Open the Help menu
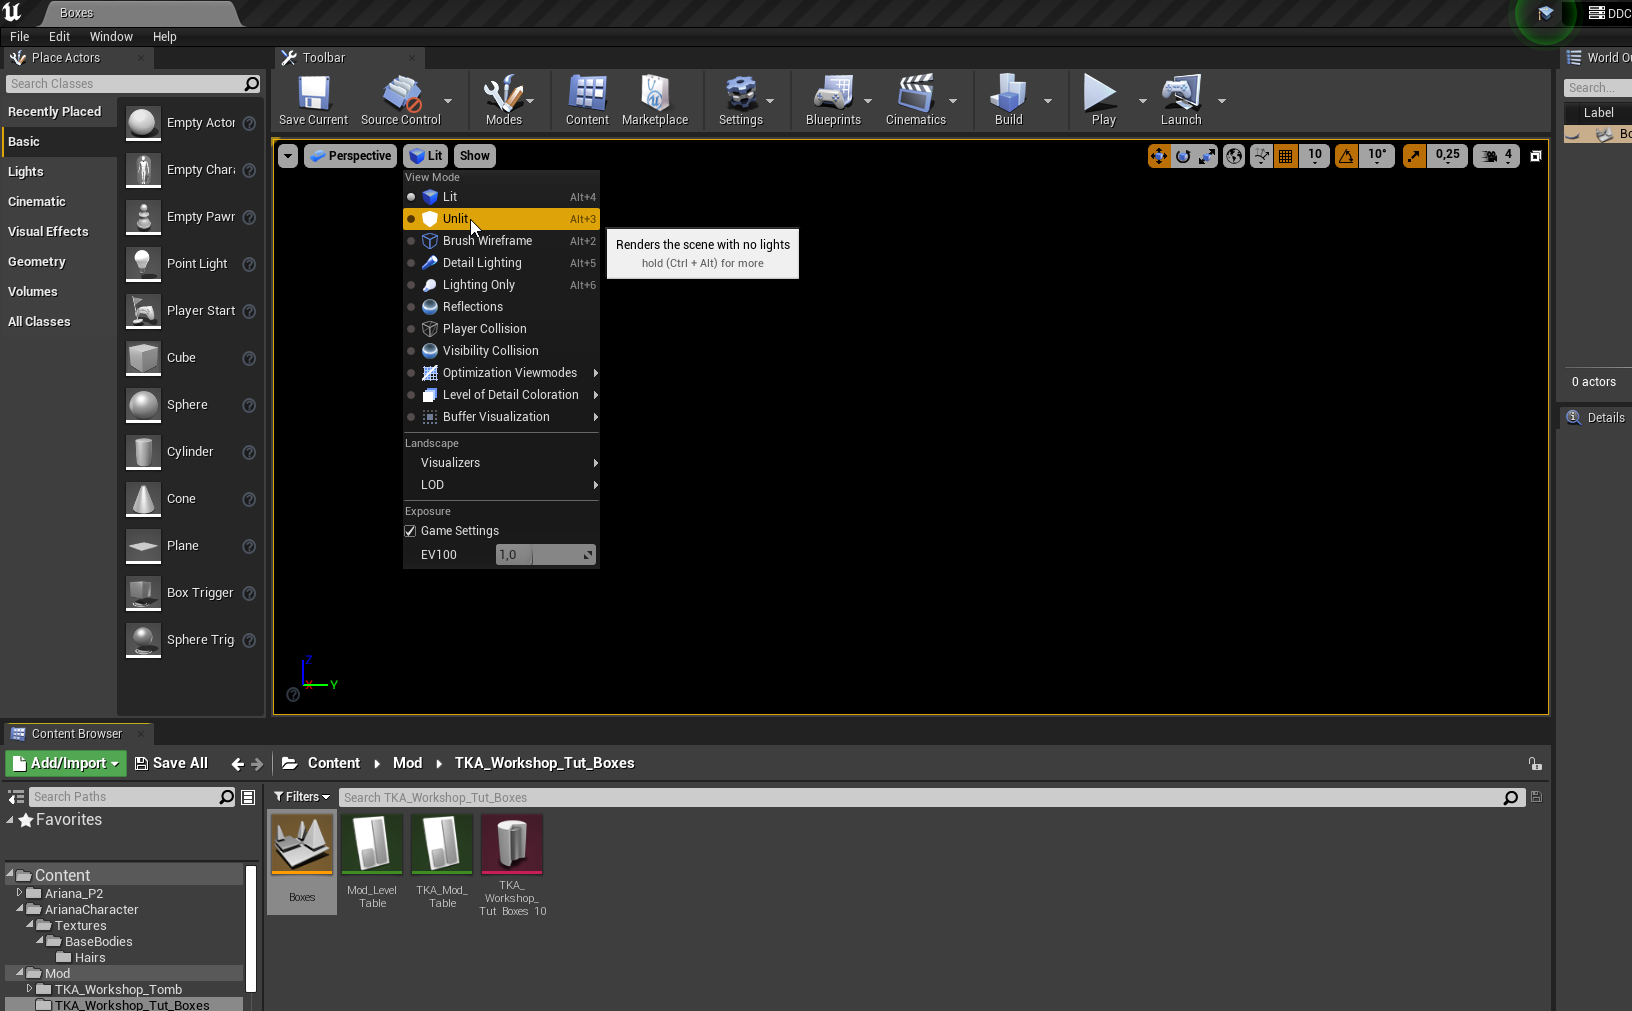The height and width of the screenshot is (1011, 1632). [x=165, y=37]
